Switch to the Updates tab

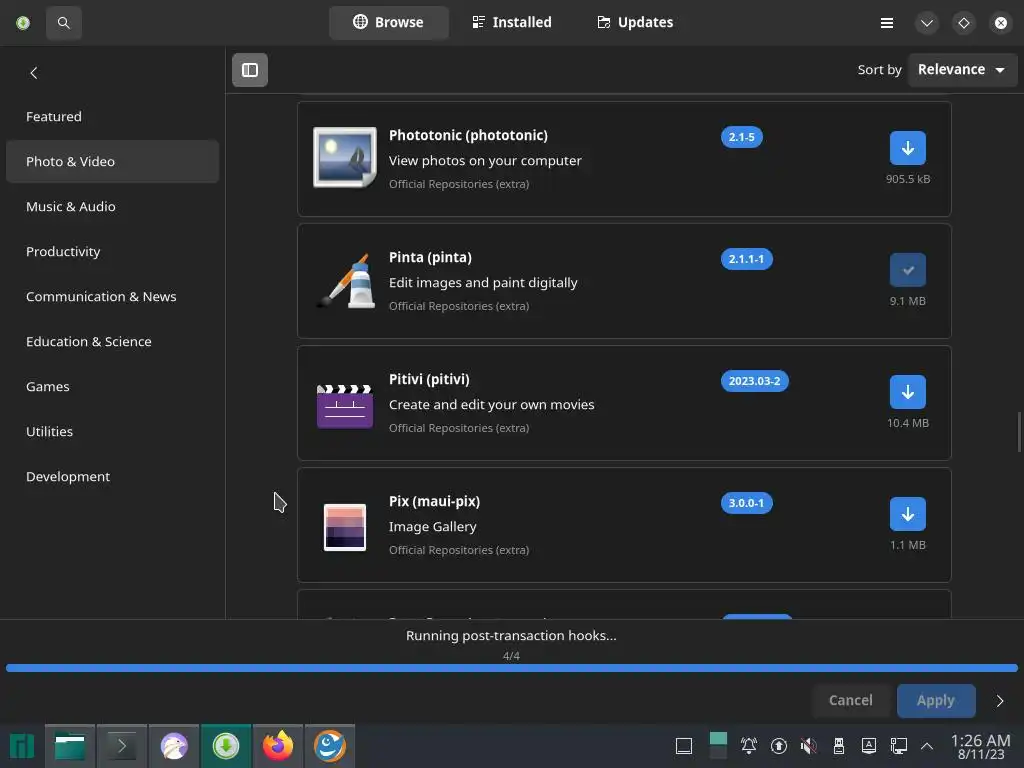635,22
